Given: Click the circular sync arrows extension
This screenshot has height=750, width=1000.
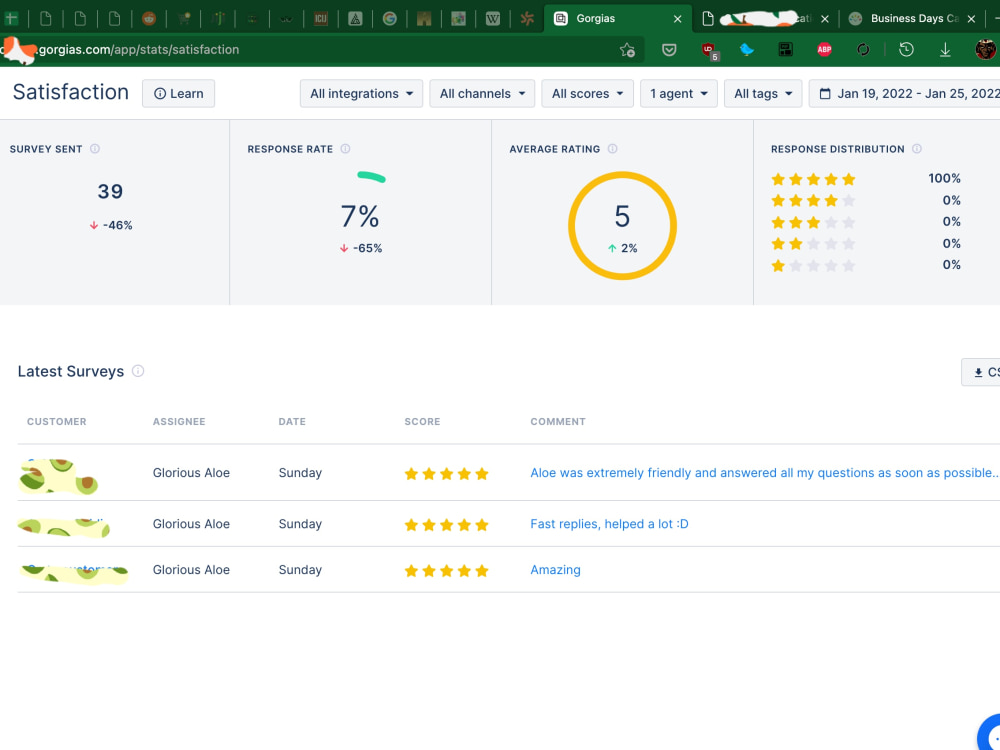Looking at the screenshot, I should [x=864, y=50].
